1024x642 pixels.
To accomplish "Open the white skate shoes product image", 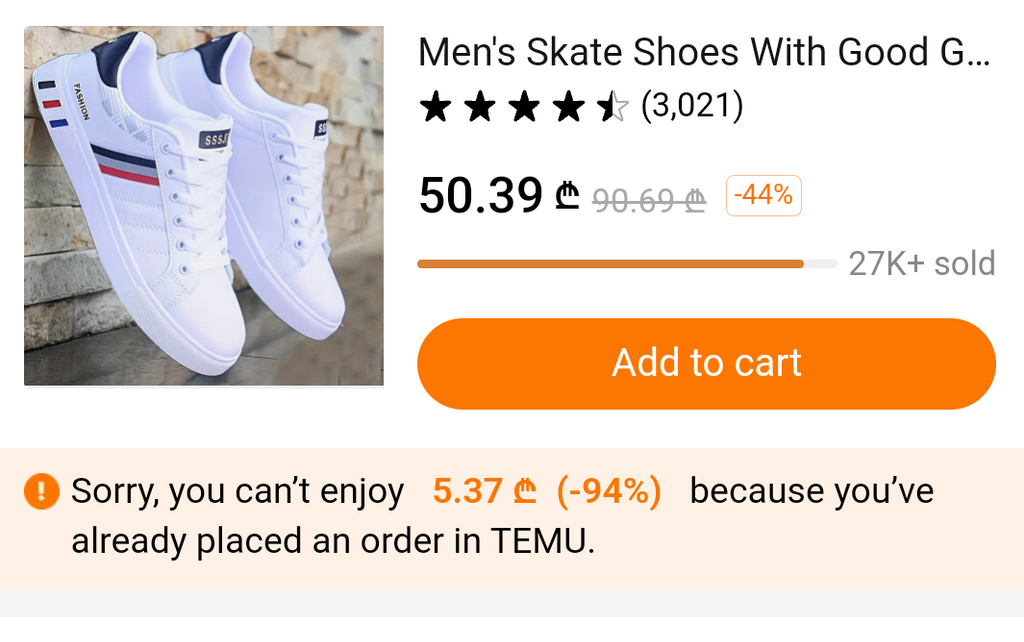I will [204, 206].
